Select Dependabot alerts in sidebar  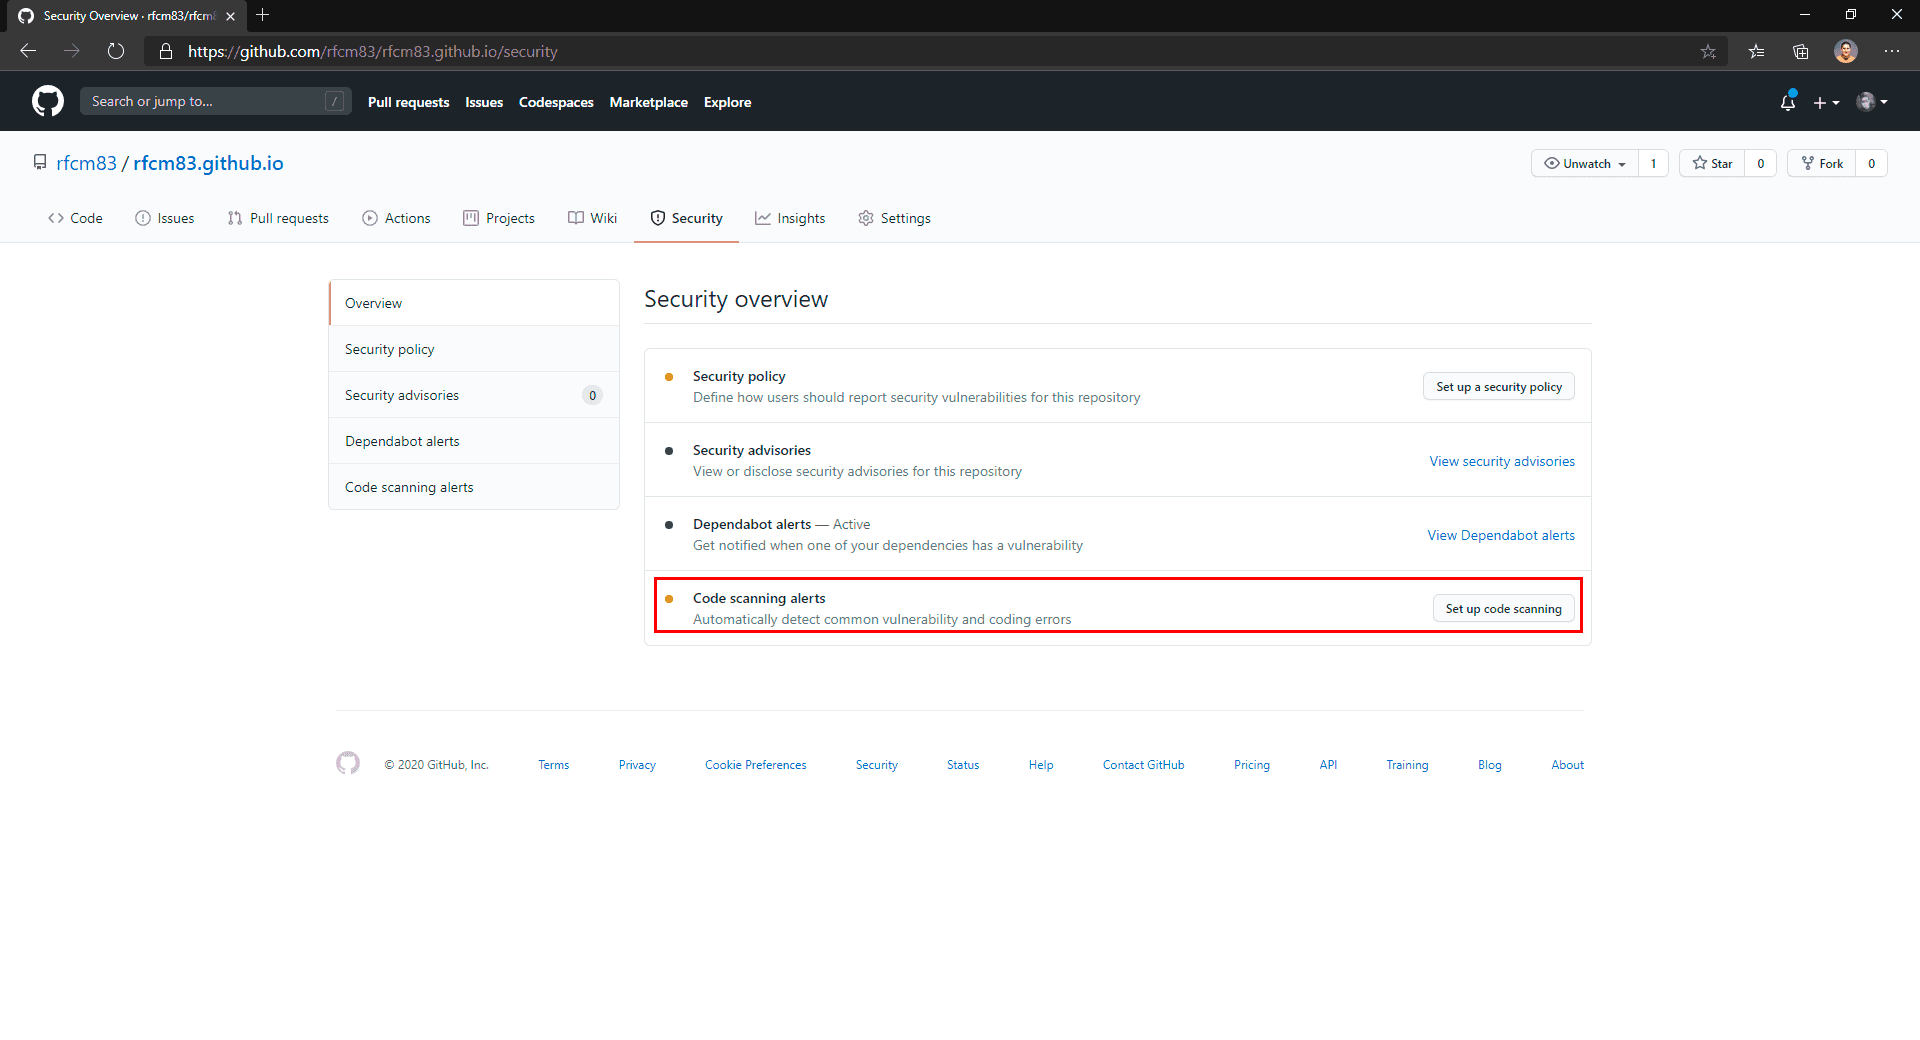pos(474,441)
